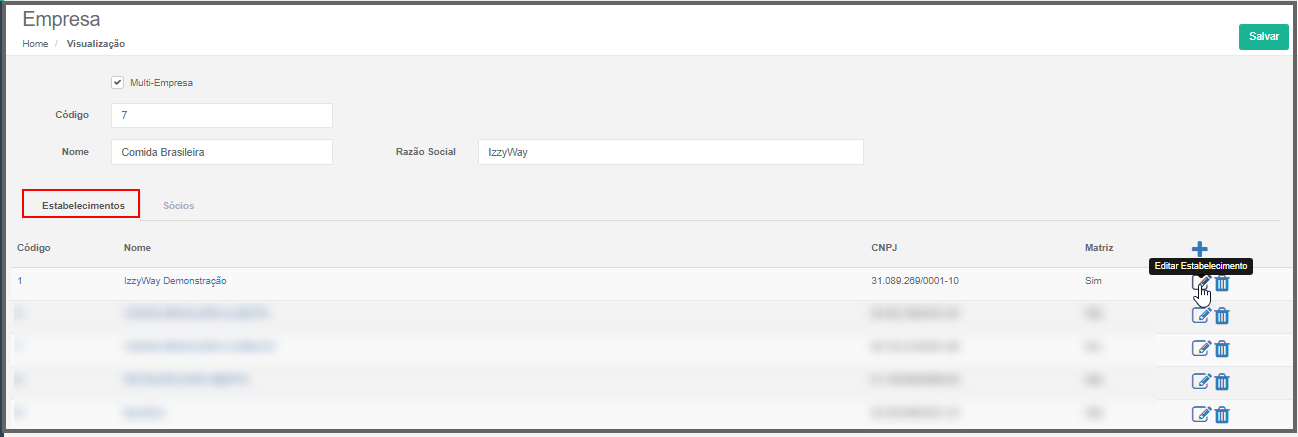Click the Nome field containing Comida Brasileira
This screenshot has width=1298, height=437.
(x=222, y=152)
